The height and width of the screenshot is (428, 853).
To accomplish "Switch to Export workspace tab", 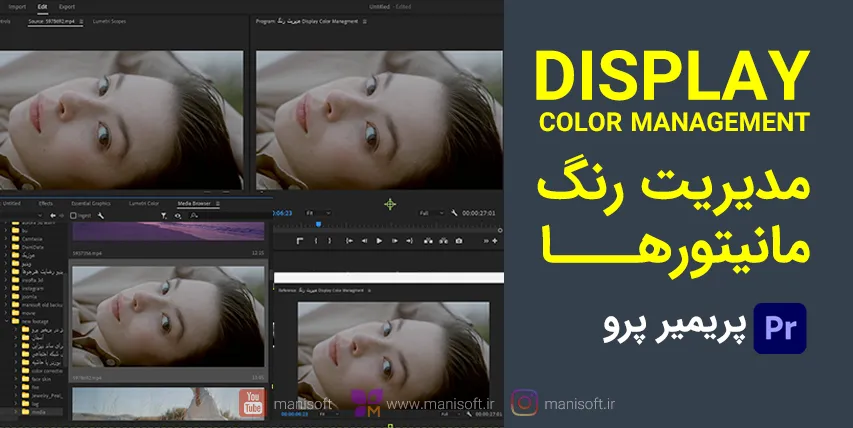I will click(x=67, y=7).
